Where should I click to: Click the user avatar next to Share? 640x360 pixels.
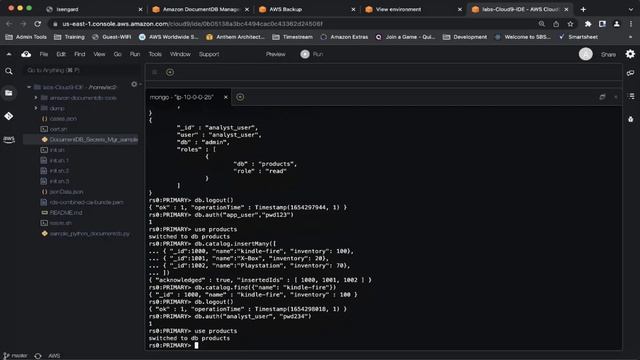586,54
